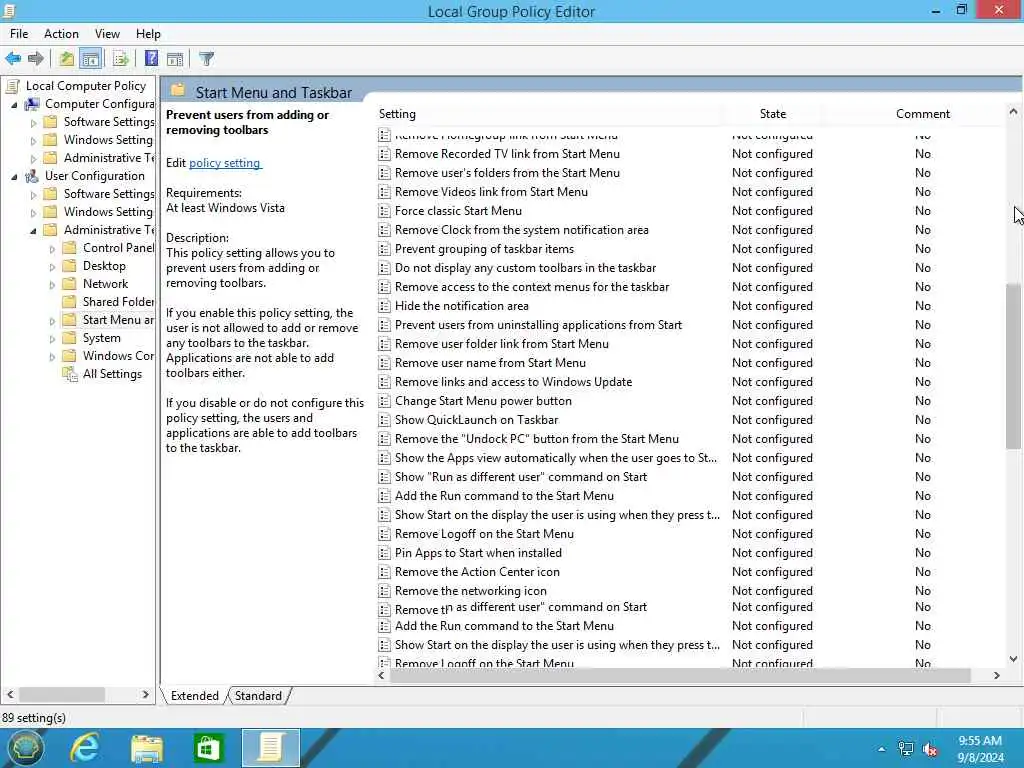The image size is (1024, 768).
Task: Toggle Show/Hide Console Tree icon
Action: pos(91,59)
